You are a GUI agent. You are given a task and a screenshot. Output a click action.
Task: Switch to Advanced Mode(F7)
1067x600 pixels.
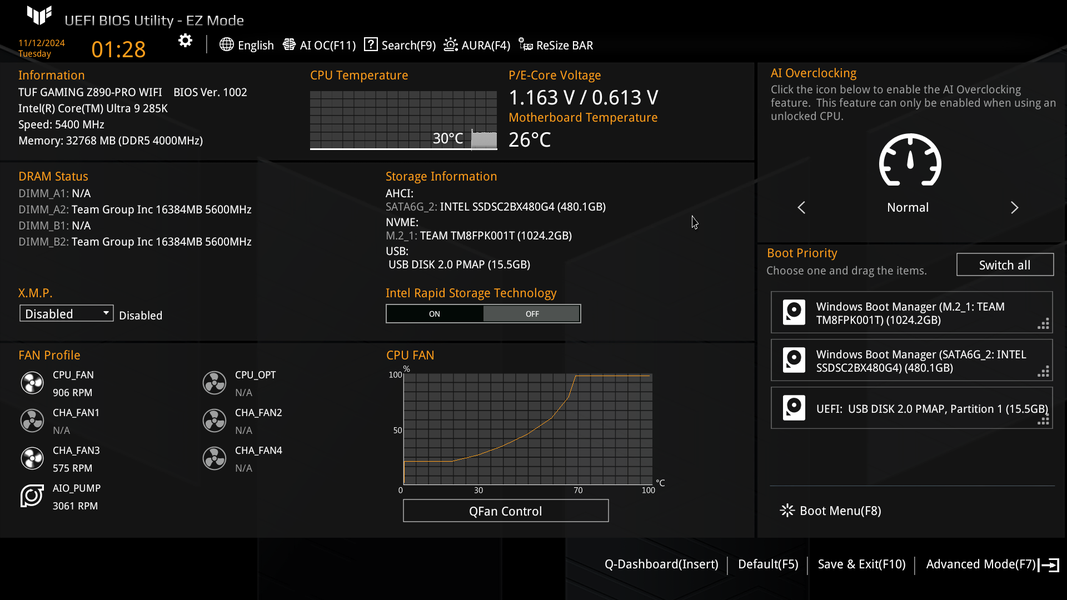992,564
